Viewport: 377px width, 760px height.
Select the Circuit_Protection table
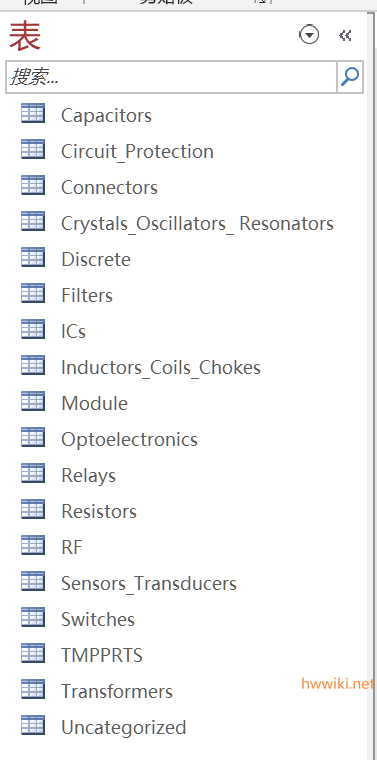[x=137, y=151]
